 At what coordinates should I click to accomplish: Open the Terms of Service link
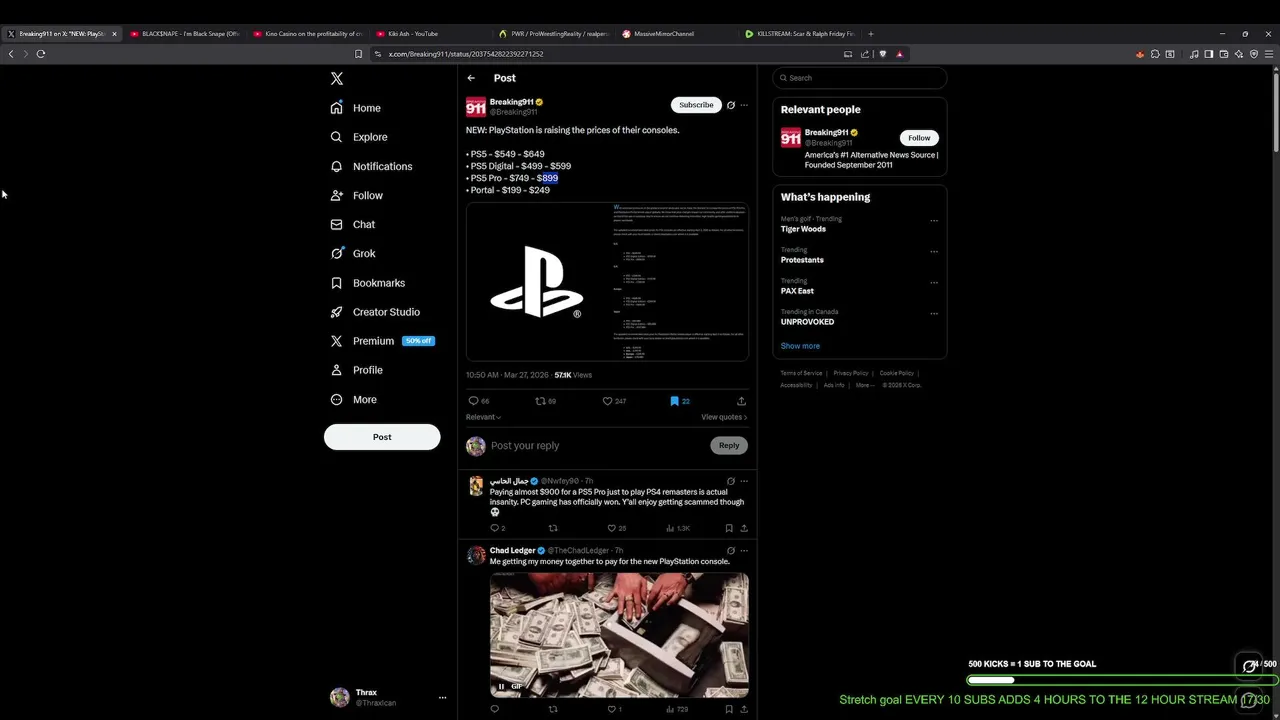click(801, 373)
